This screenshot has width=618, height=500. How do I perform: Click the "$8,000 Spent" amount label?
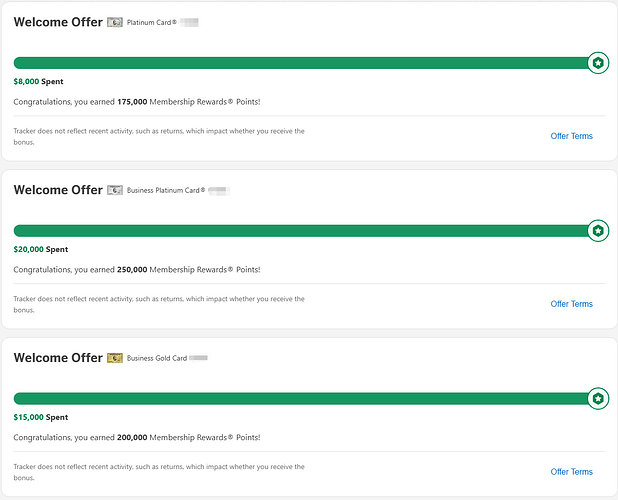coord(41,82)
